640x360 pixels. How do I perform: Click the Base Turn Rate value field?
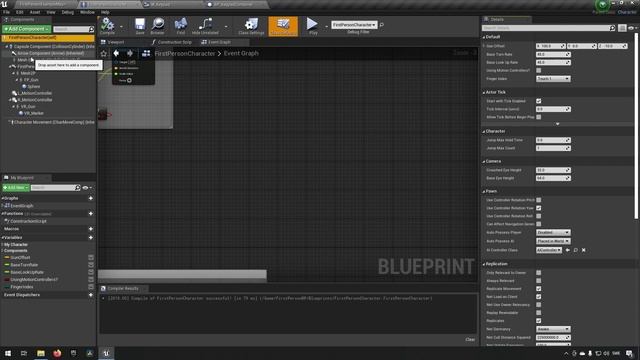pyautogui.click(x=553, y=54)
